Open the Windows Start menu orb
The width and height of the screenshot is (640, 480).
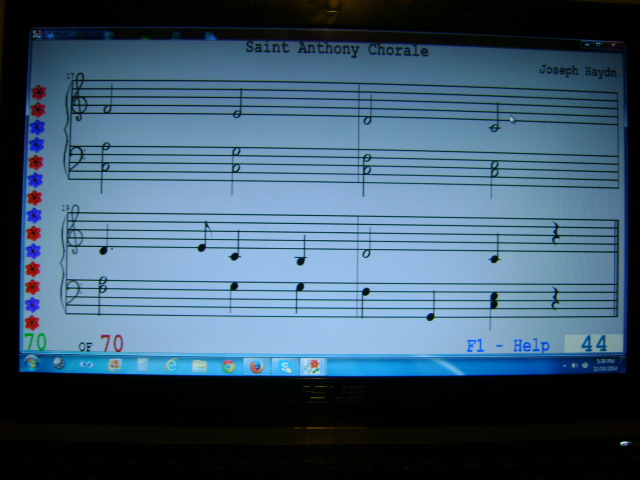(31, 363)
